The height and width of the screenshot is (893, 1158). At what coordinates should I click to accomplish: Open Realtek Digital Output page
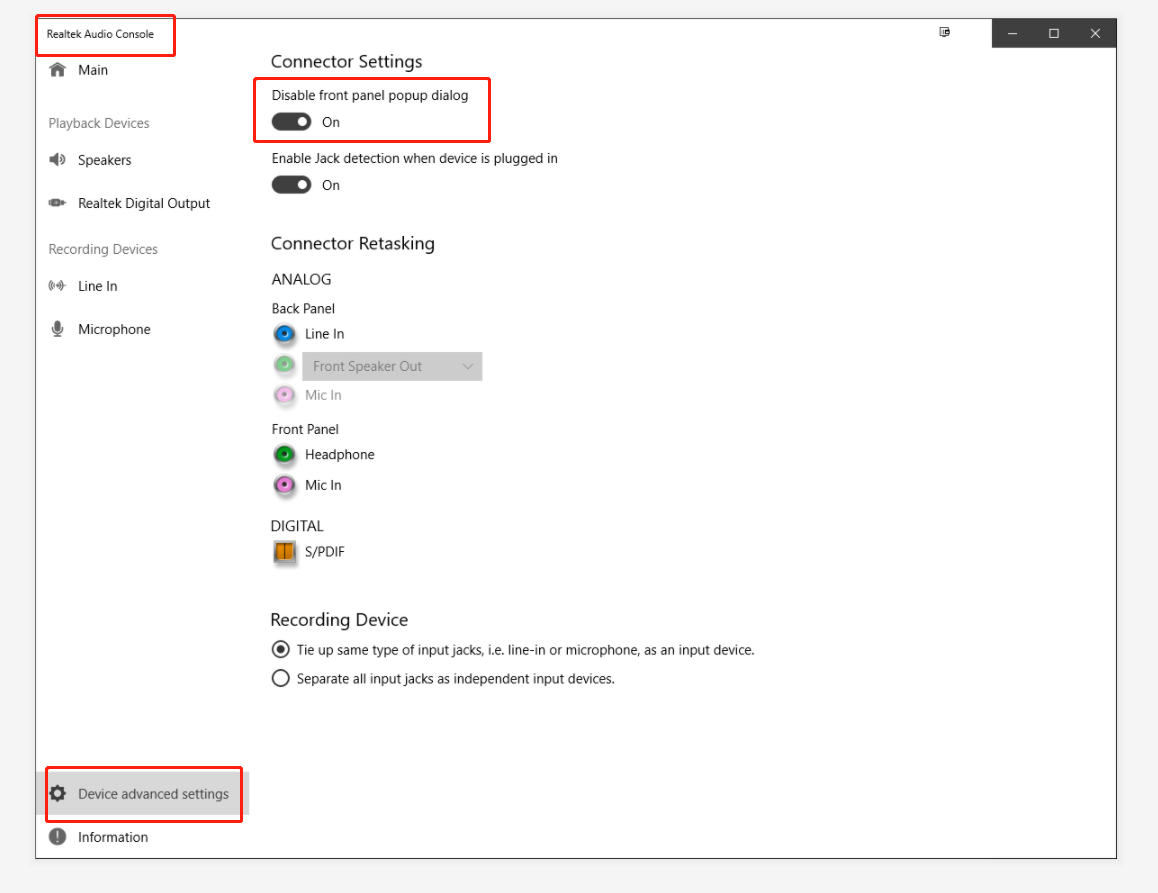click(142, 203)
